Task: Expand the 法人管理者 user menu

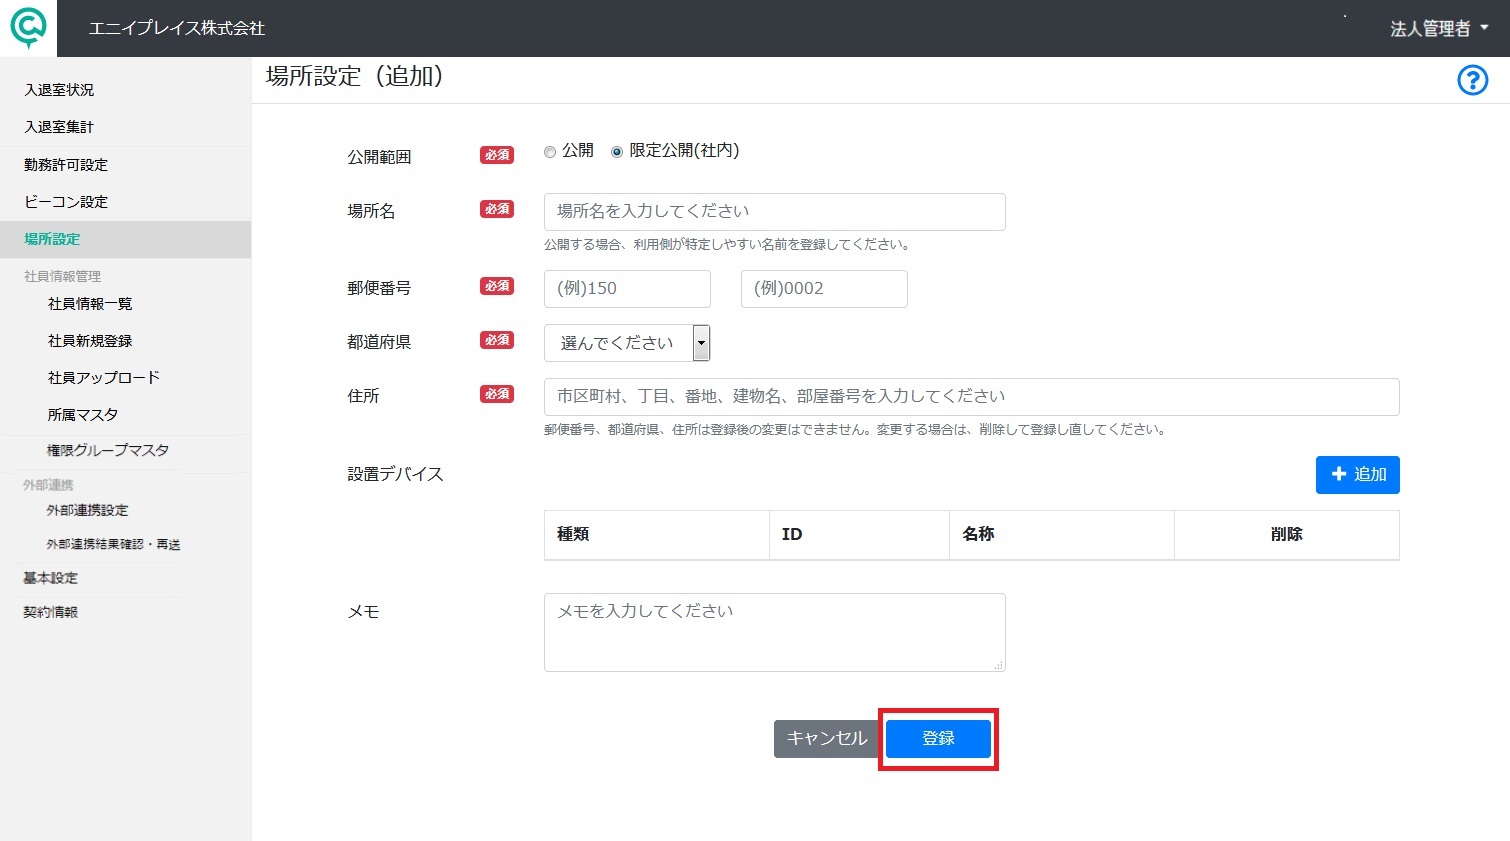Action: click(1439, 29)
